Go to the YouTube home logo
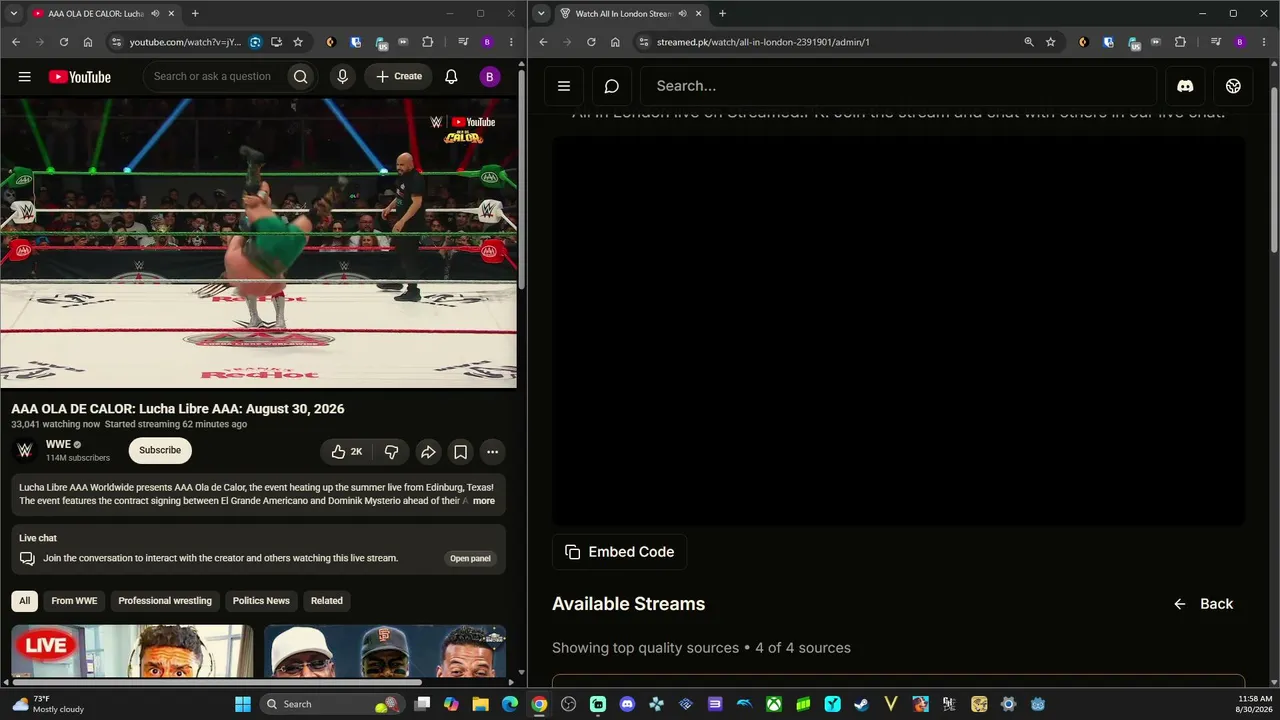The height and width of the screenshot is (720, 1280). click(79, 77)
